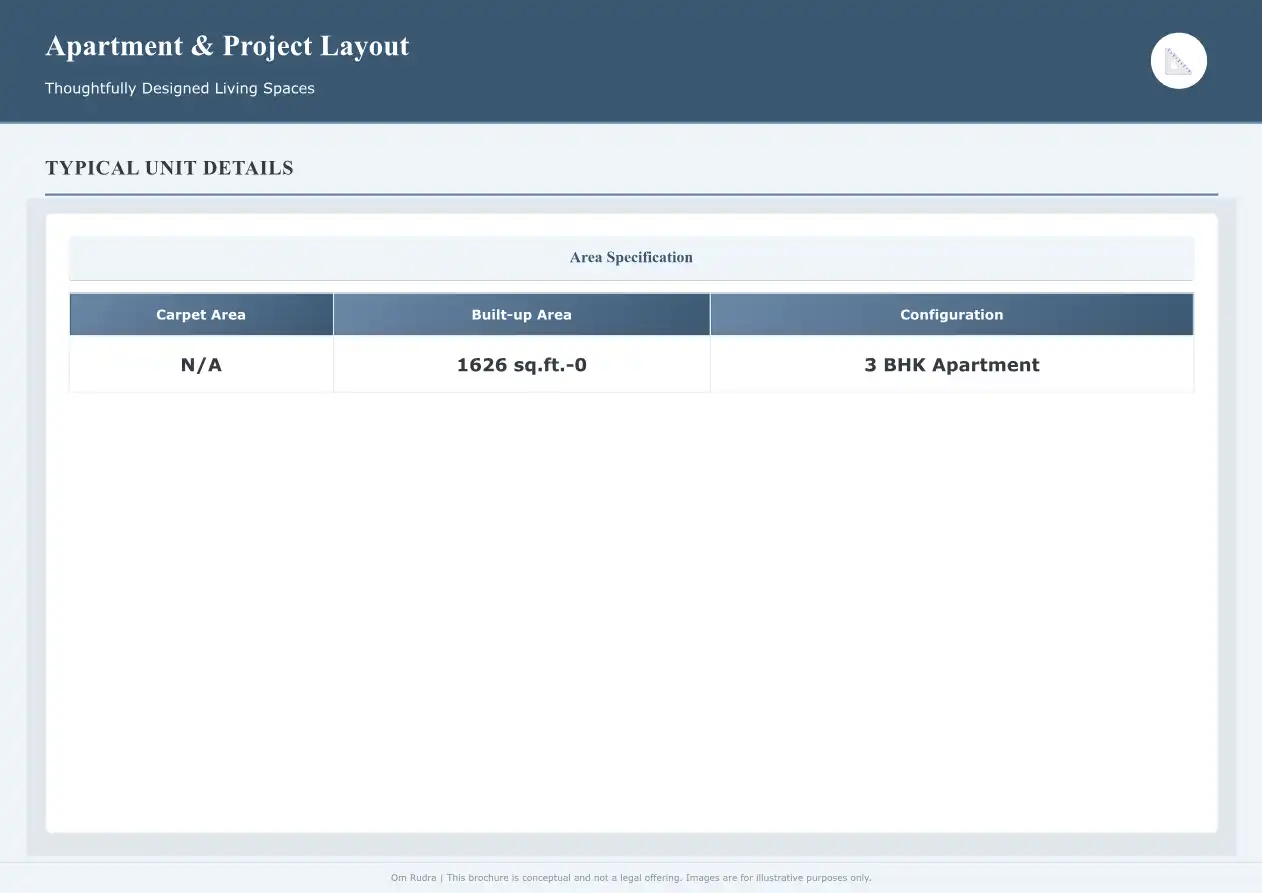Click the Typical Unit Details heading
Screen dimensions: 1262x893
pyautogui.click(x=169, y=168)
